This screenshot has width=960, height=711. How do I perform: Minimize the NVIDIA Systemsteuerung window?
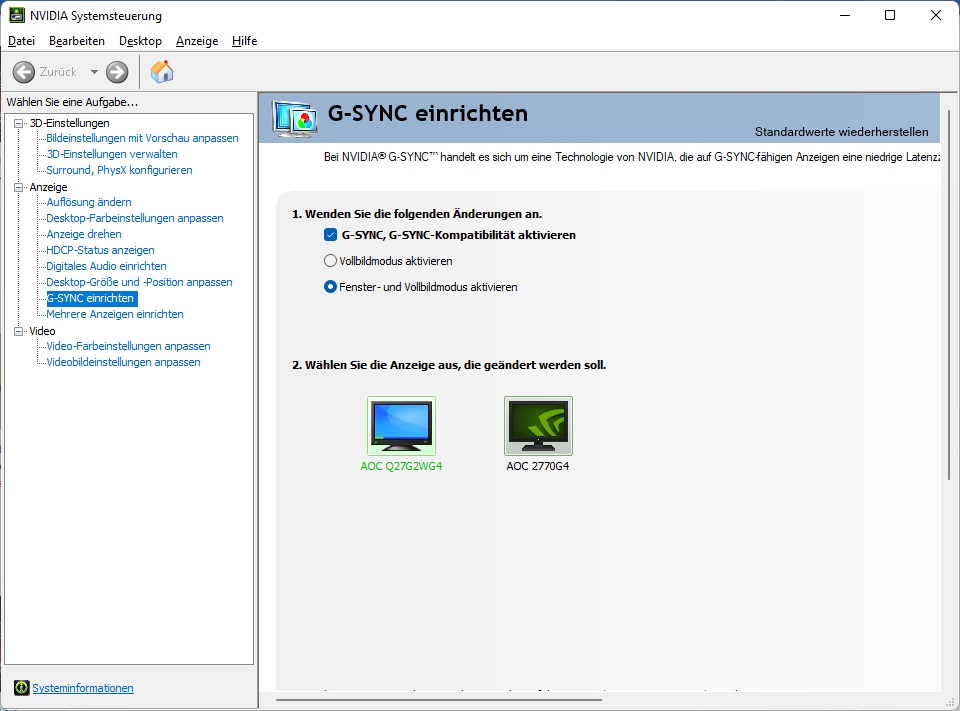(x=846, y=15)
